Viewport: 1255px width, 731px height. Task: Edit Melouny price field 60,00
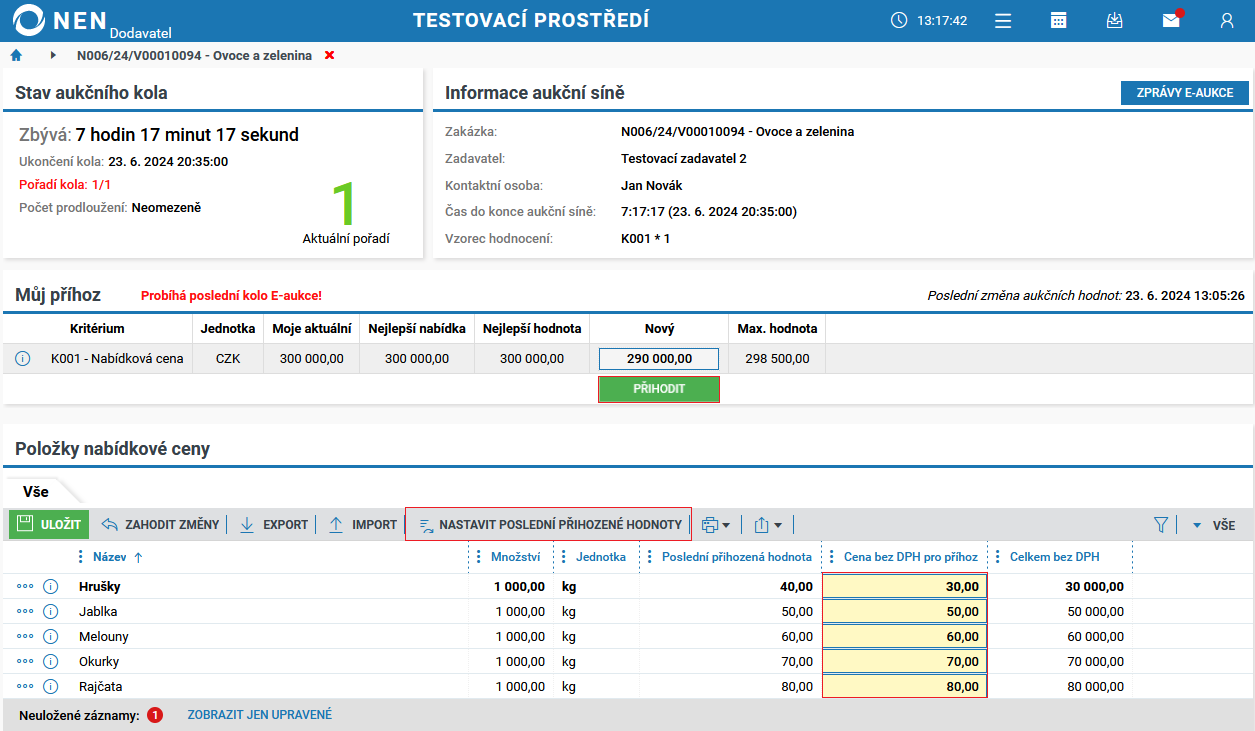[x=905, y=636]
